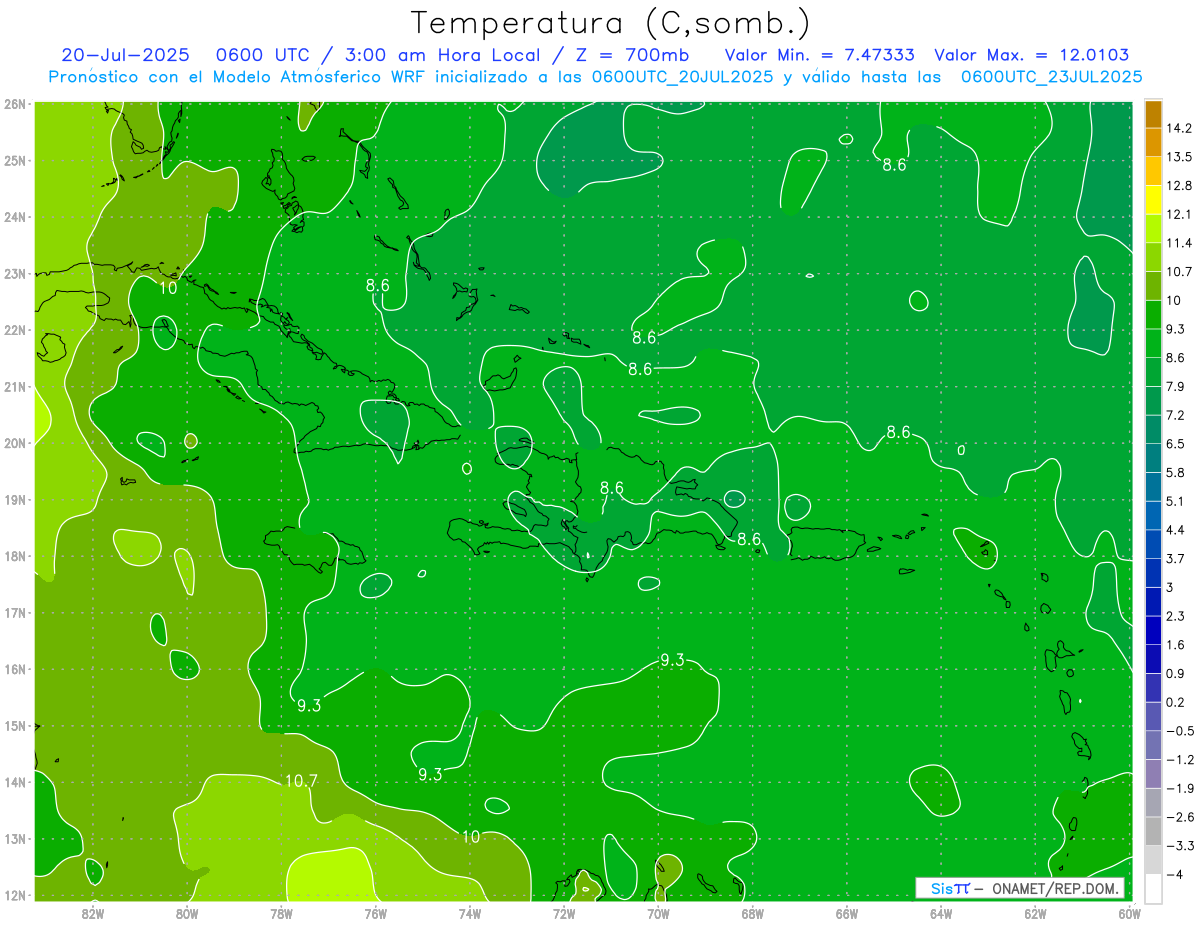1200x927 pixels.
Task: Click the 62W longitude axis label
Action: 1035,912
